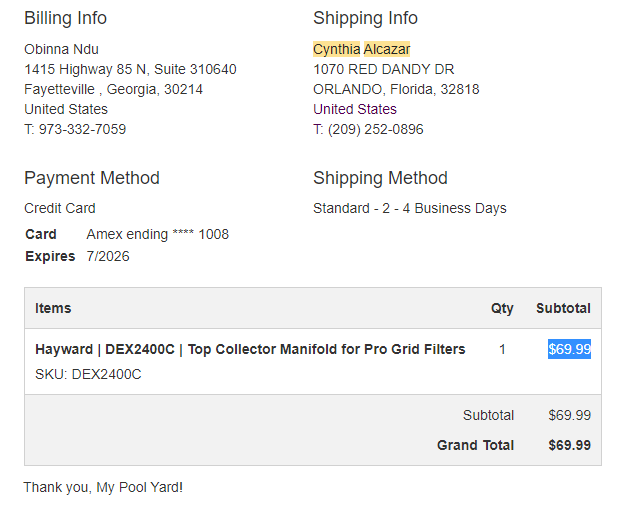Click the Amex ending **** 1008 text
627x506 pixels.
click(x=158, y=234)
